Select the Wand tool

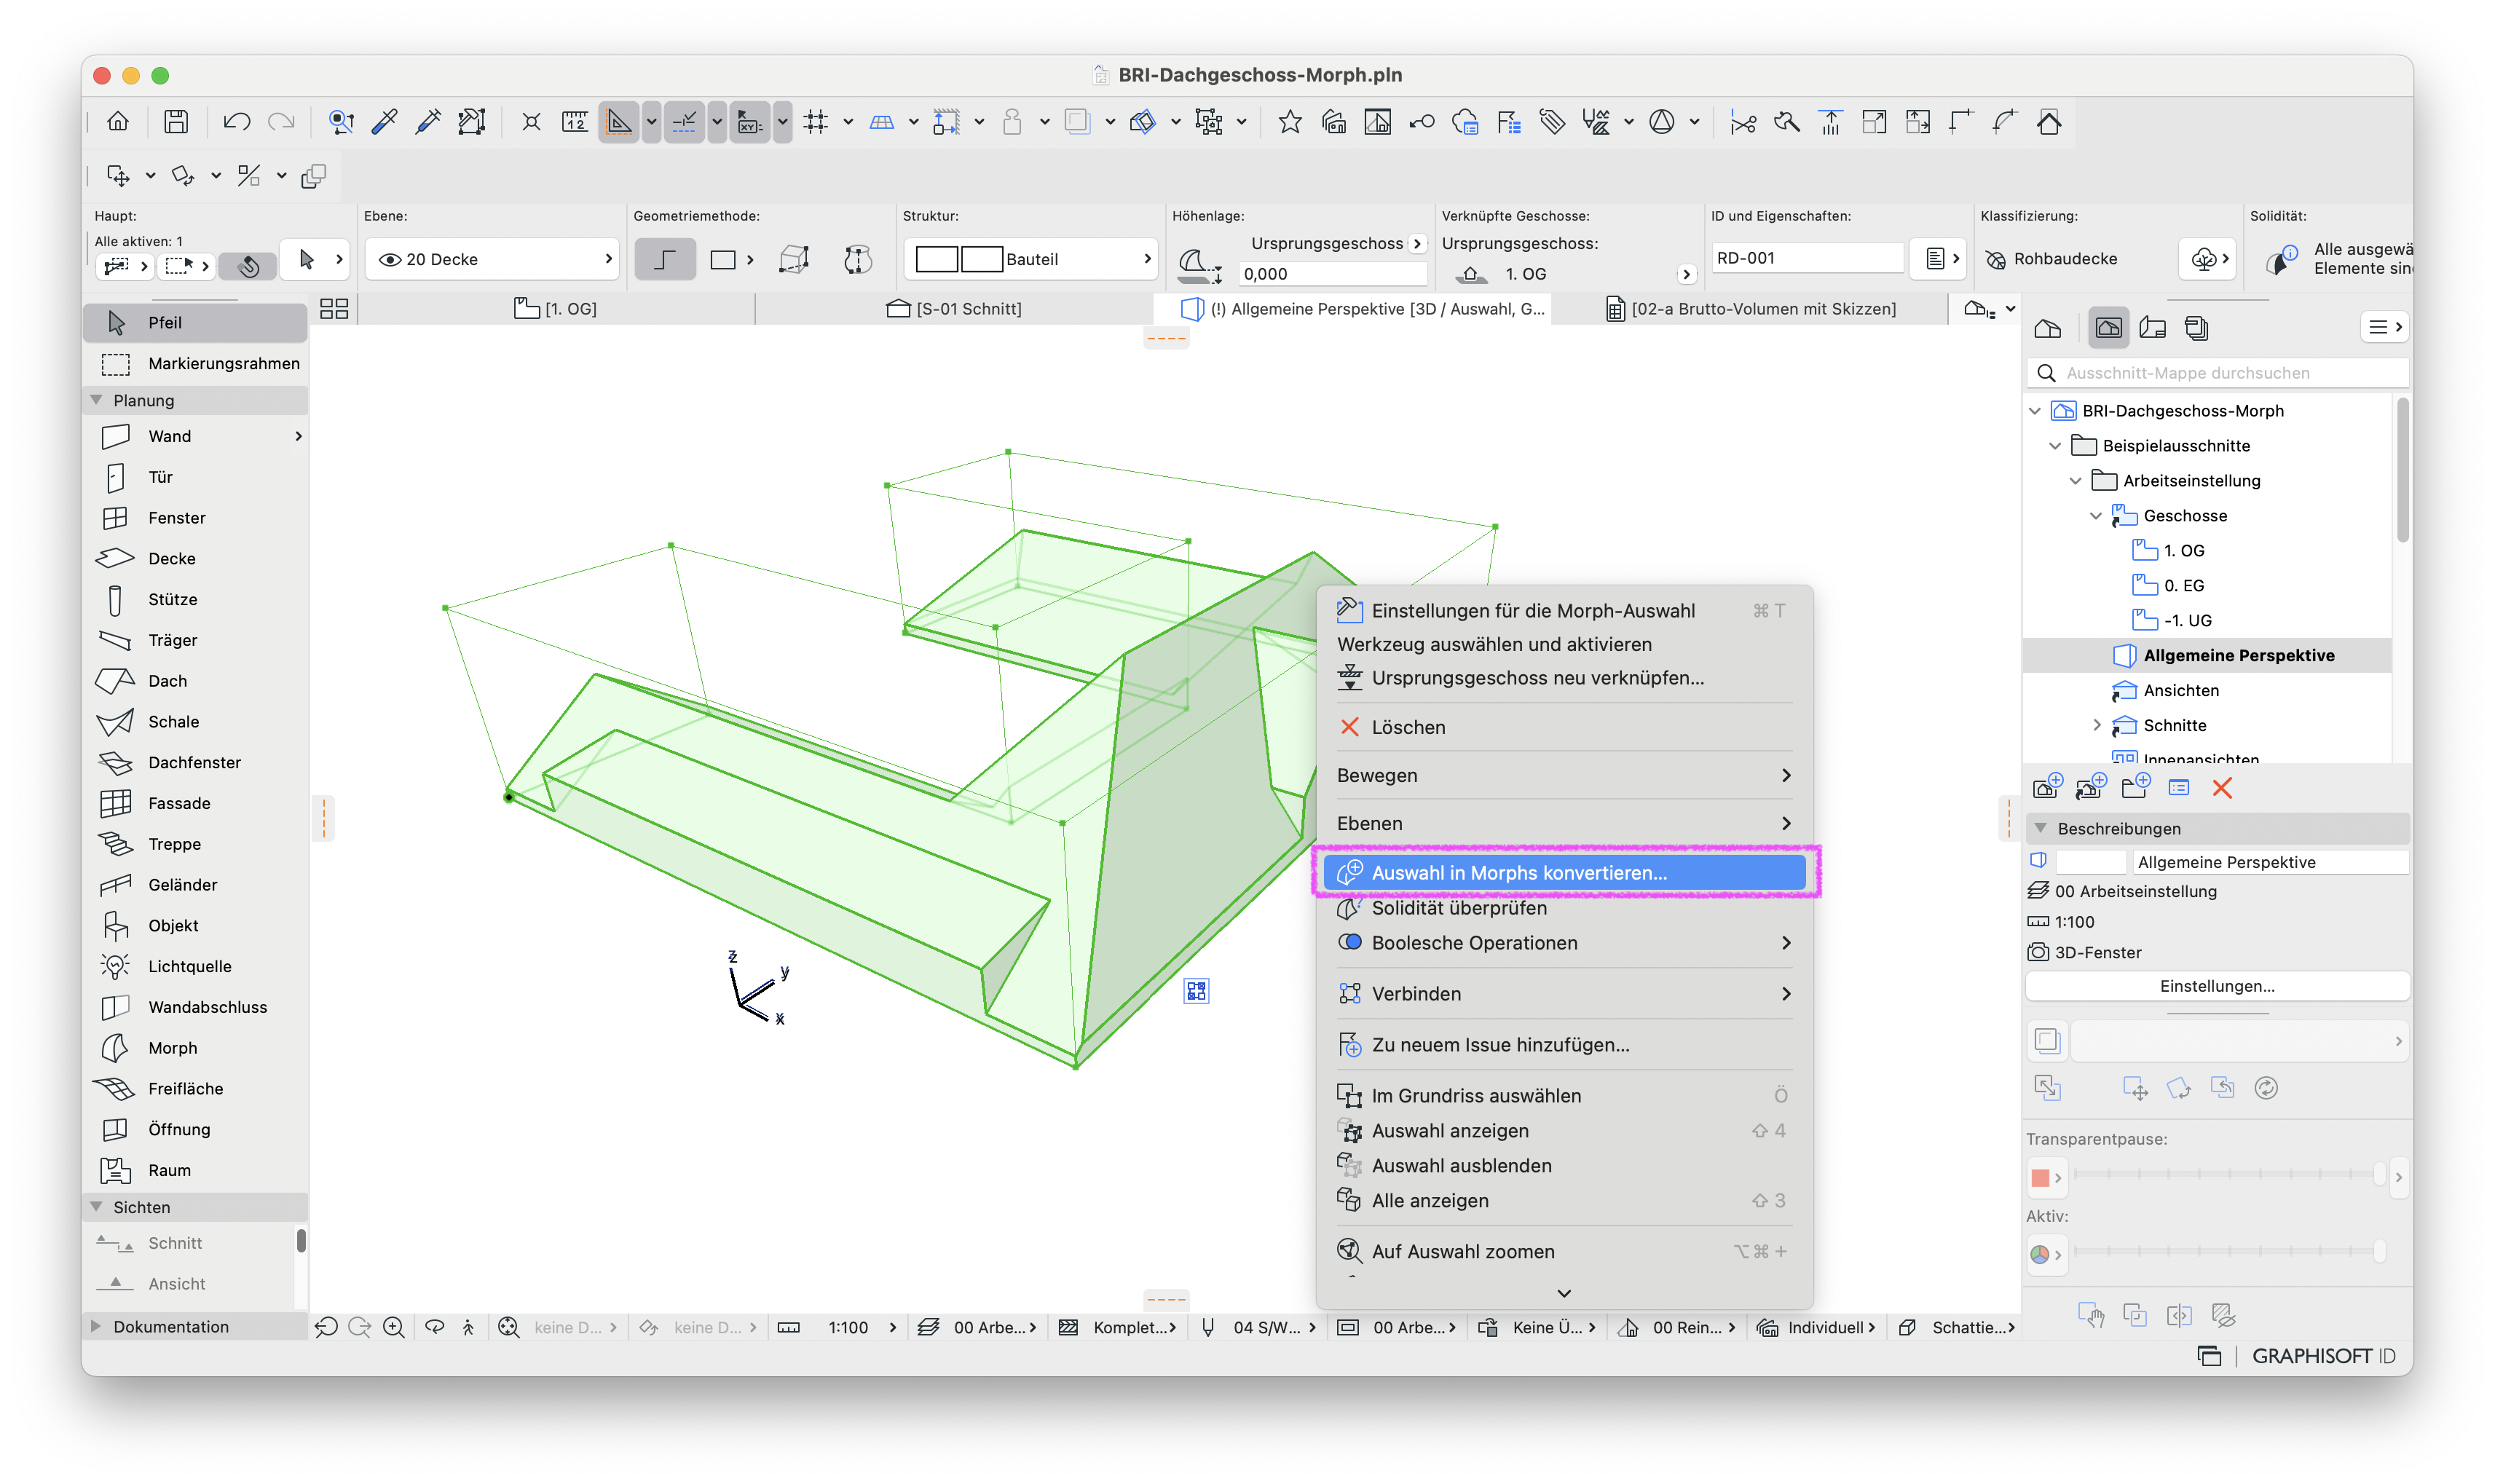point(195,436)
